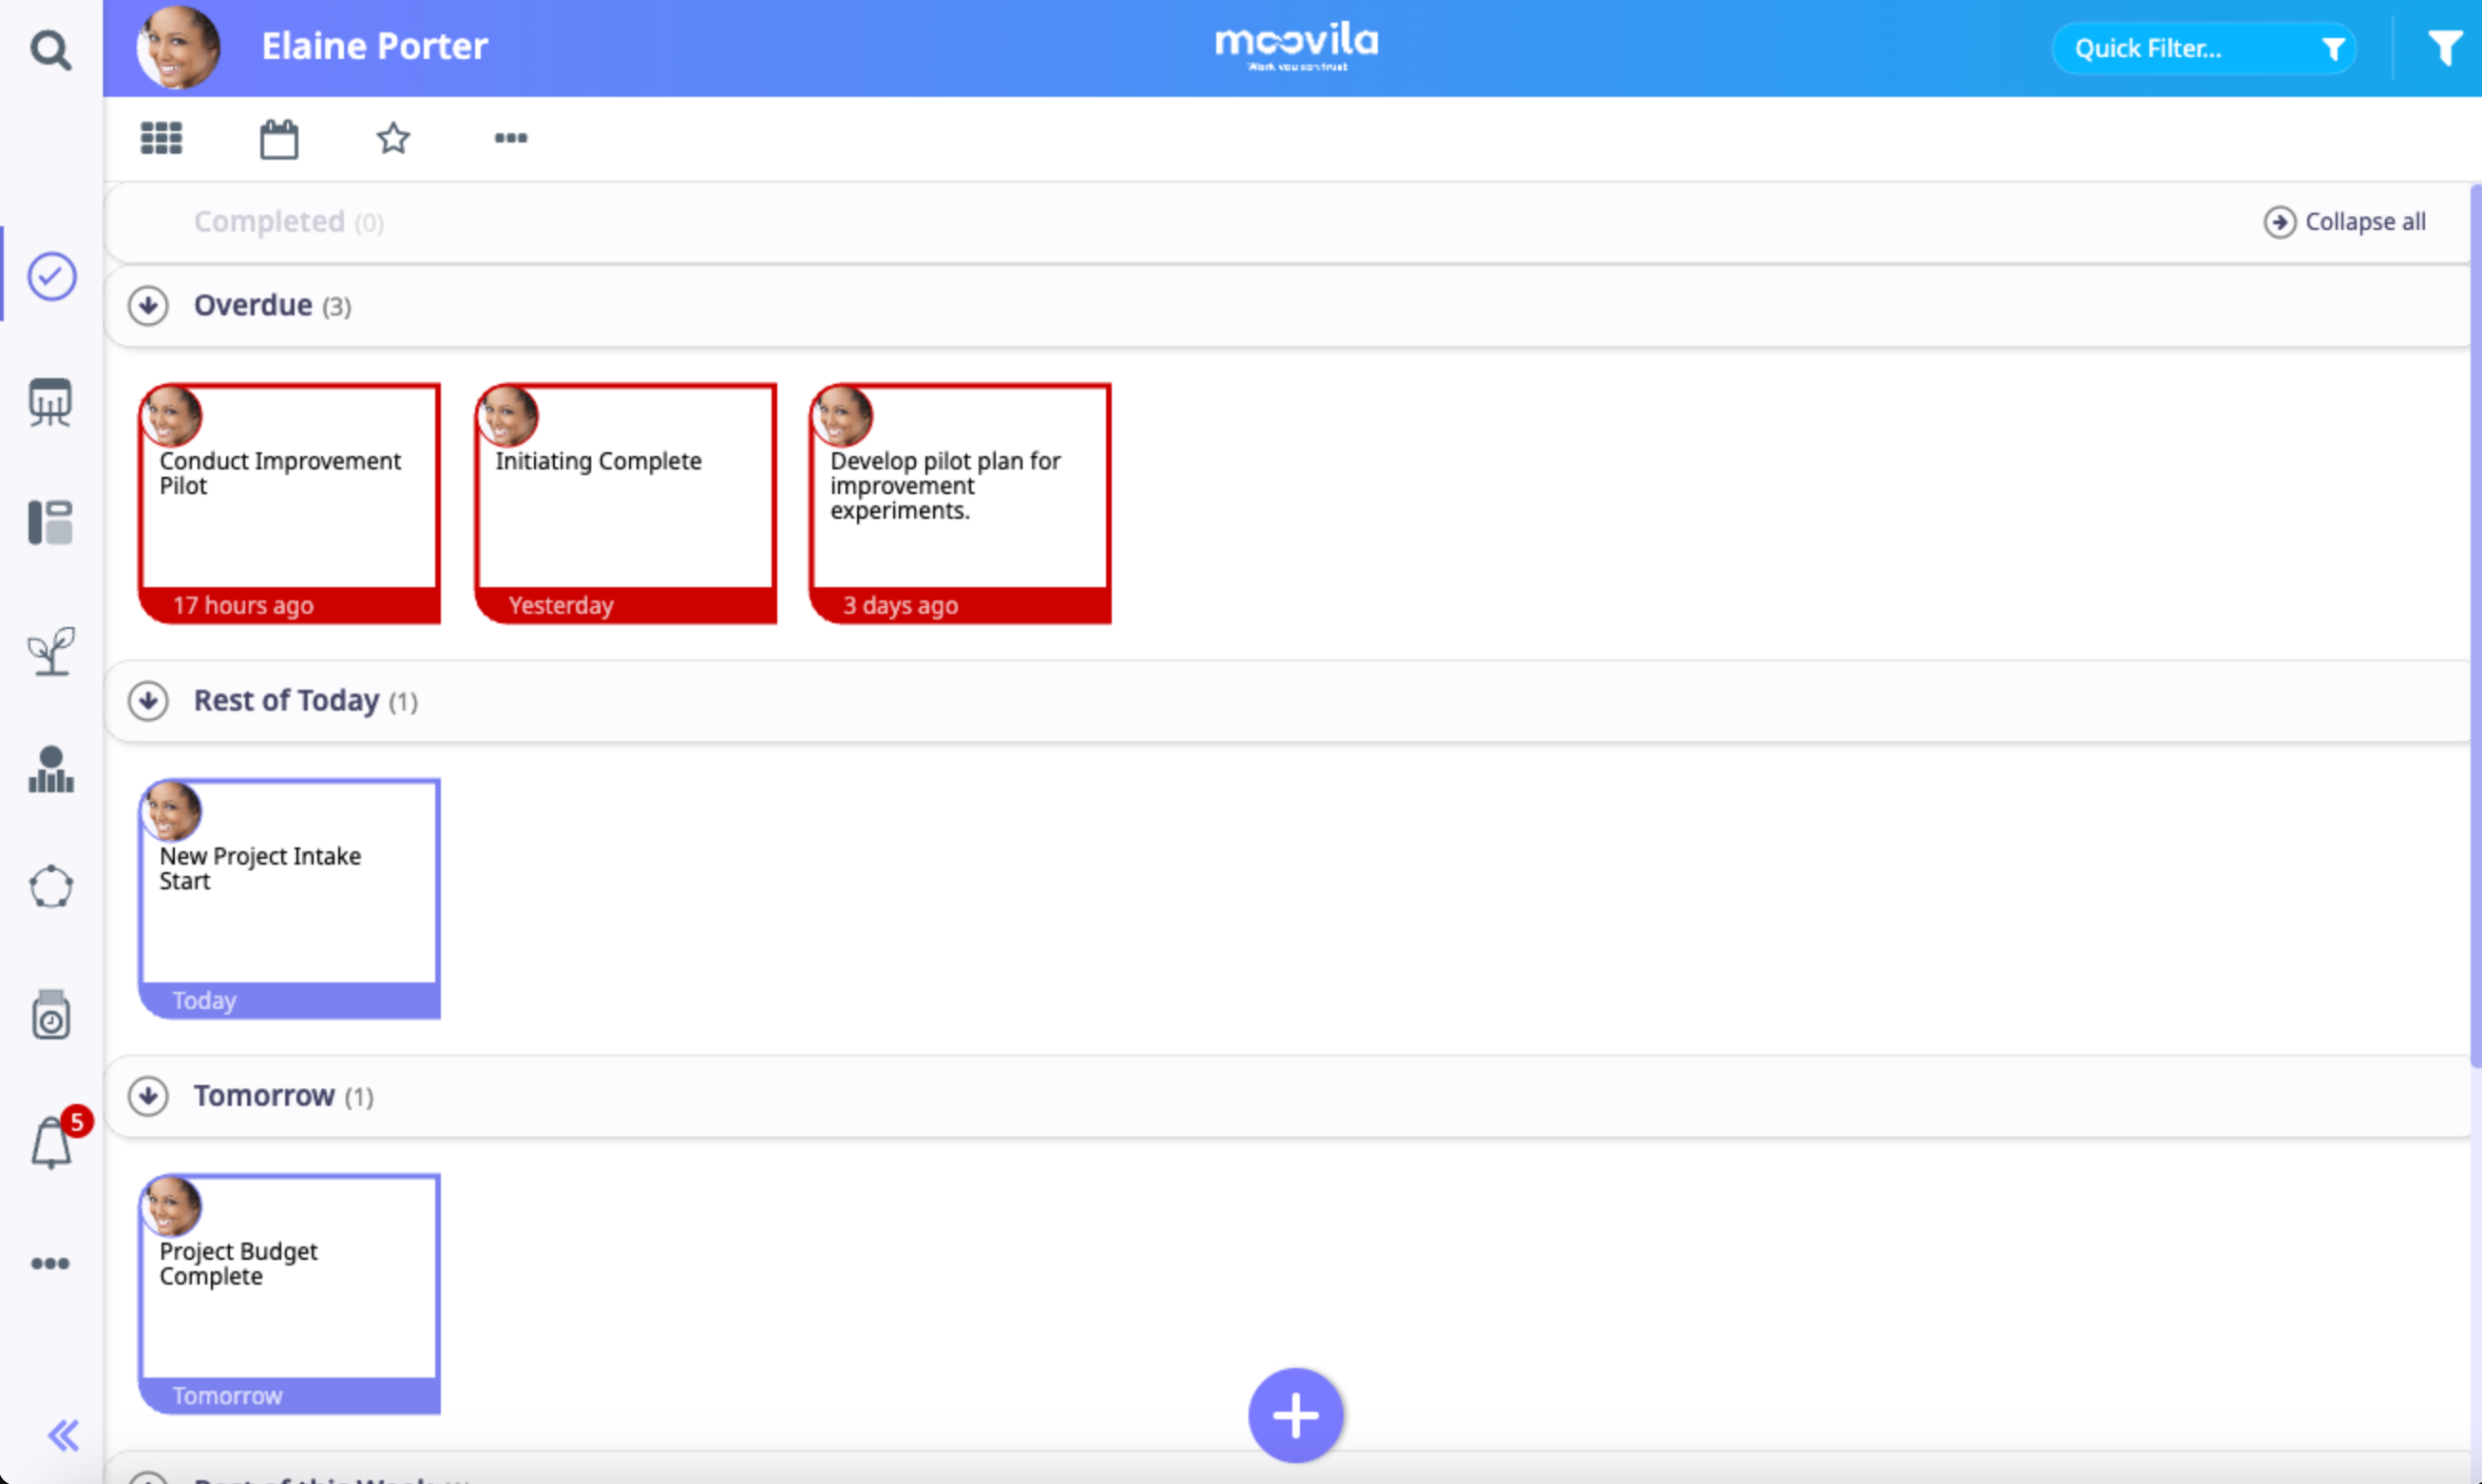Collapse the Overdue section
Image resolution: width=2482 pixels, height=1484 pixels.
[x=148, y=306]
